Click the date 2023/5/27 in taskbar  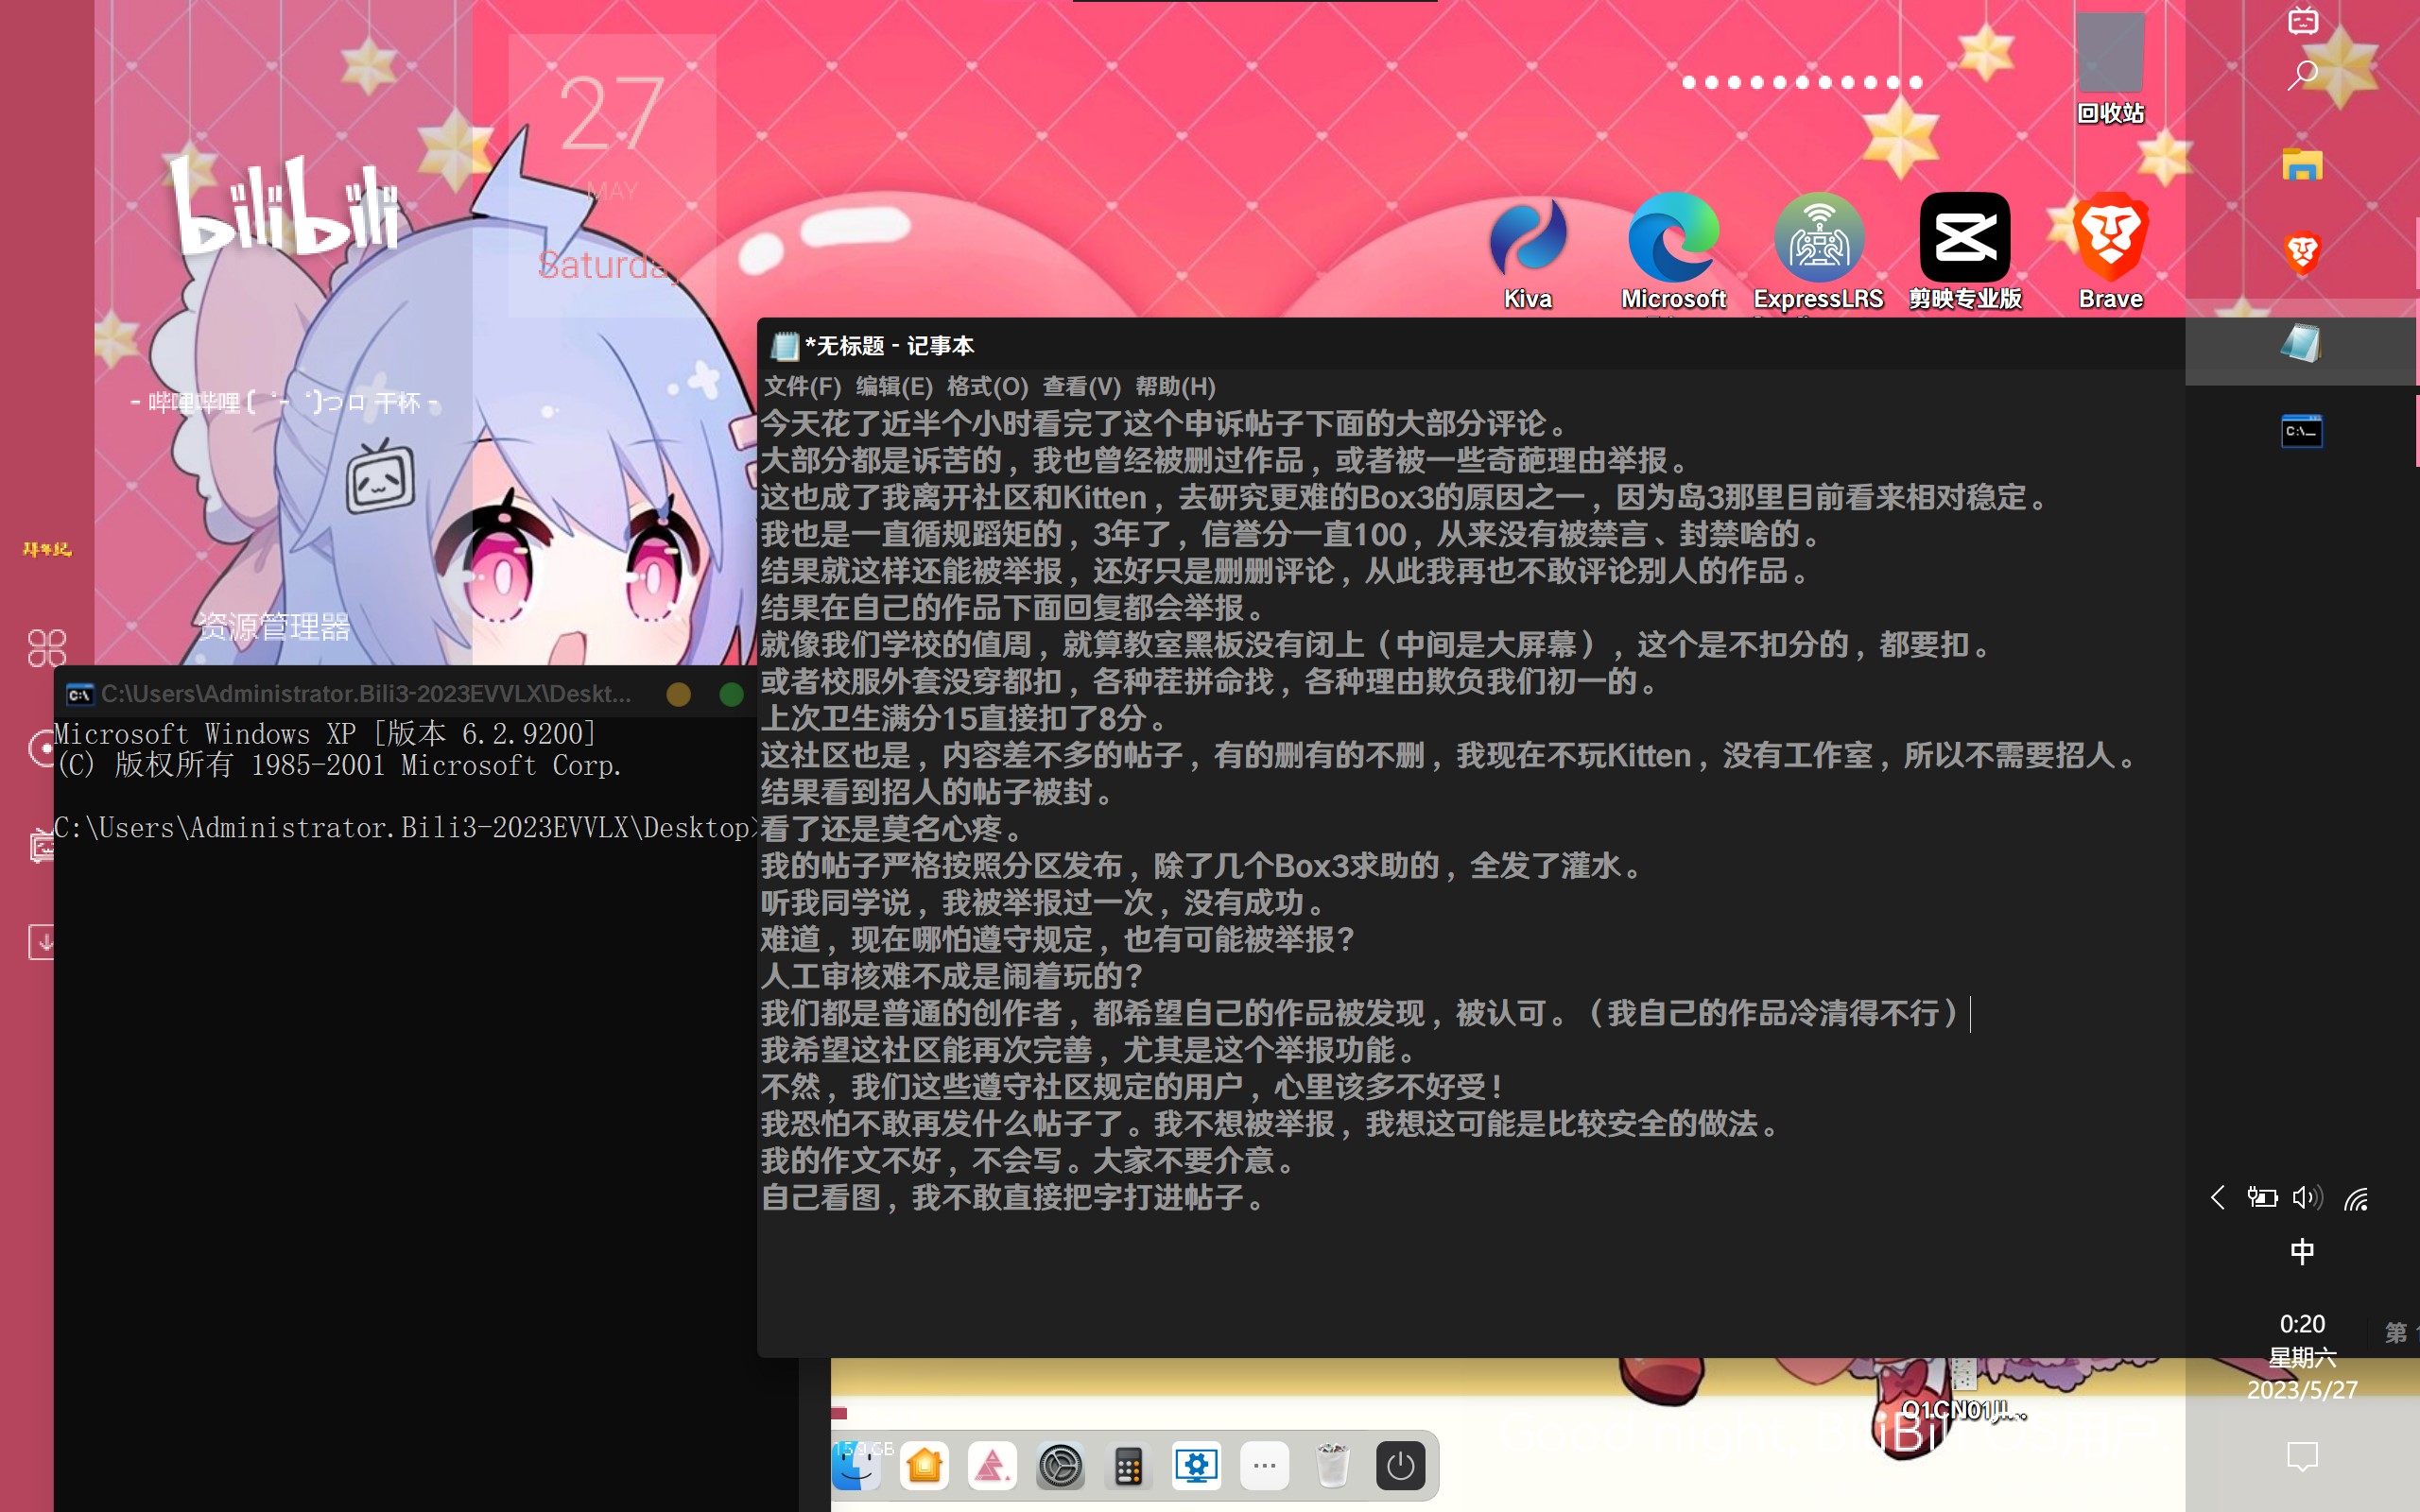point(2302,1390)
